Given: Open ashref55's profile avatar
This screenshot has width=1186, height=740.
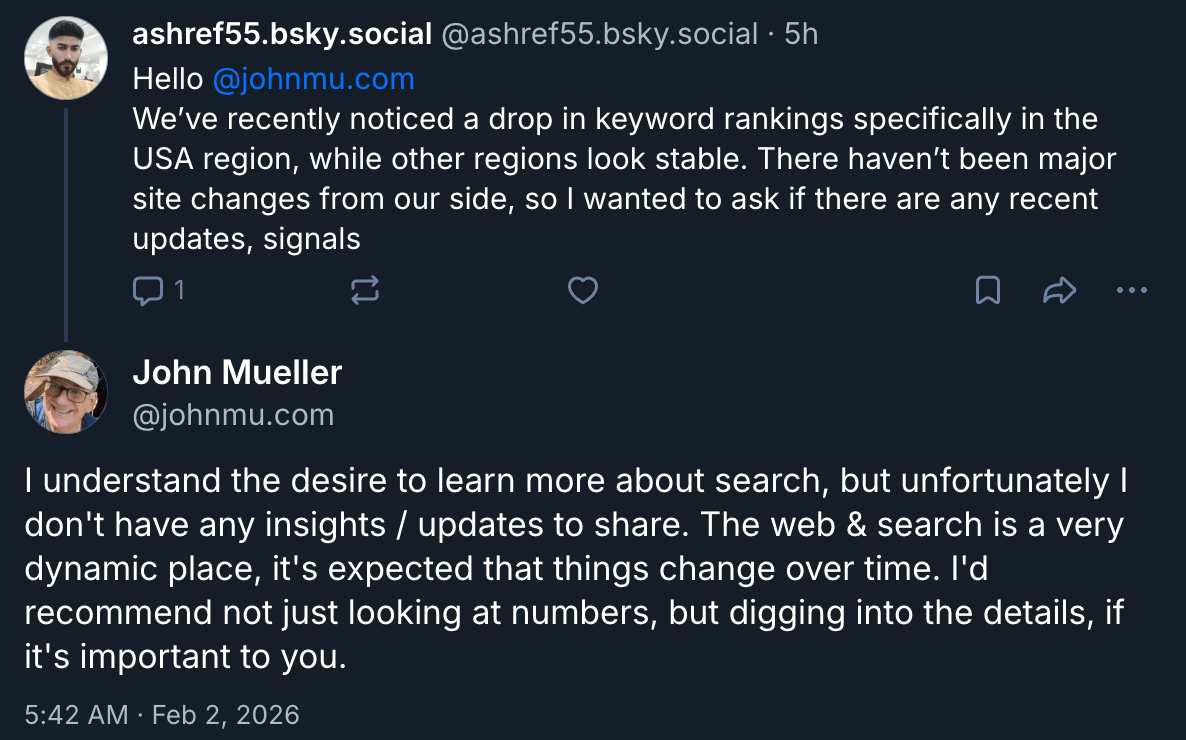Looking at the screenshot, I should point(65,58).
